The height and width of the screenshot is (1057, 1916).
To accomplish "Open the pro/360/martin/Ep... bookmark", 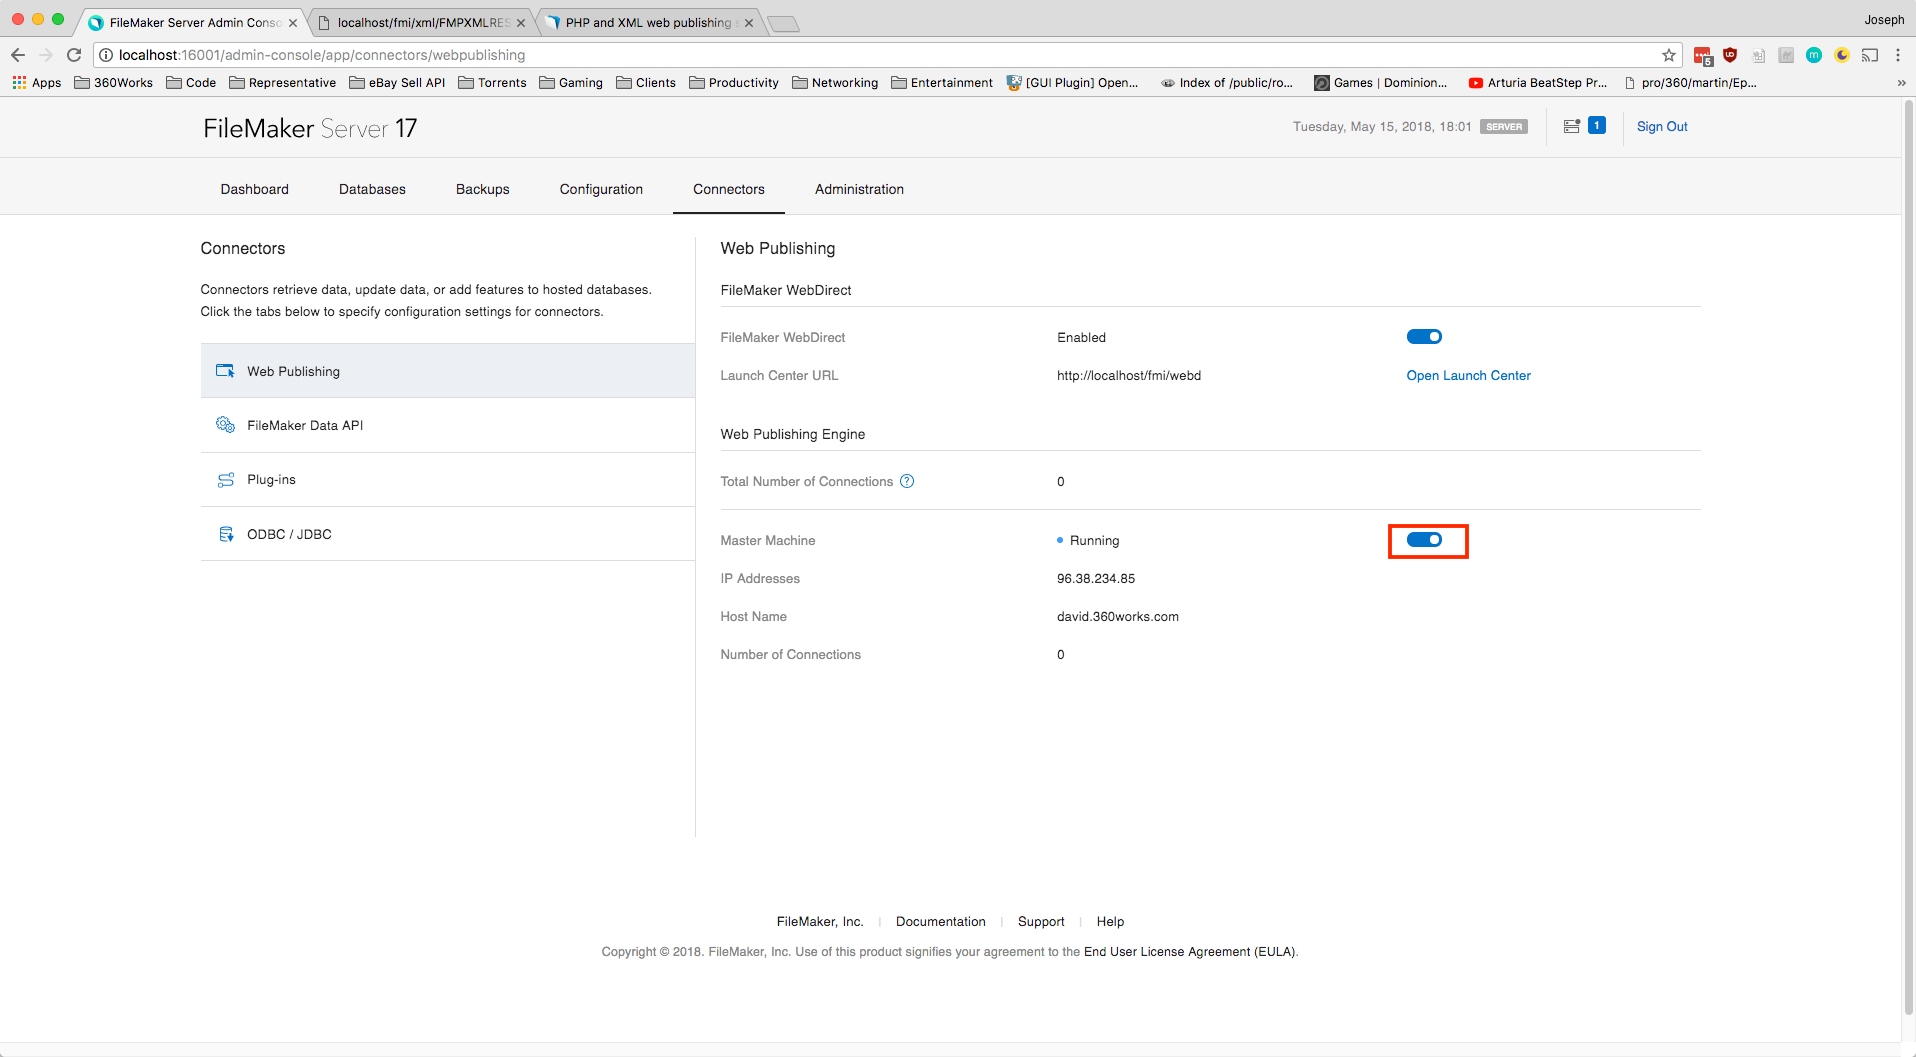I will (x=1690, y=83).
